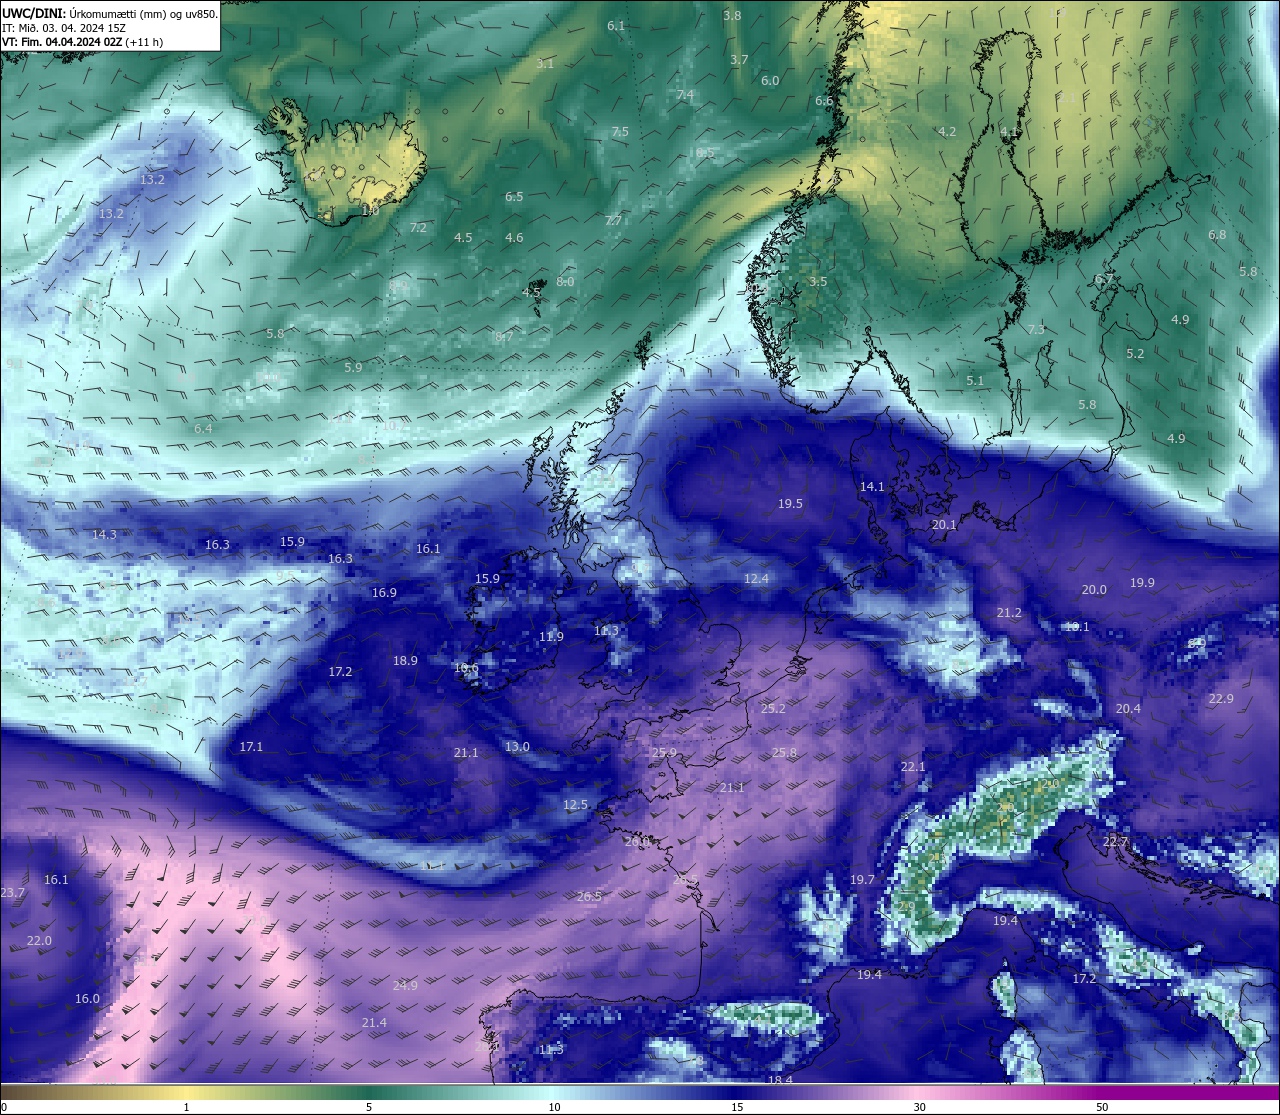Click the 0 tick on color scale
Viewport: 1280px width, 1115px height.
point(3,1107)
